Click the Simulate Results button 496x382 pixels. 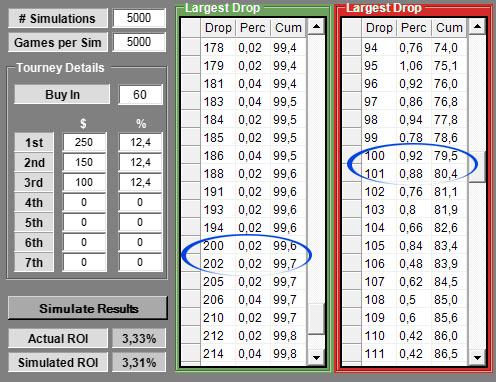(88, 308)
